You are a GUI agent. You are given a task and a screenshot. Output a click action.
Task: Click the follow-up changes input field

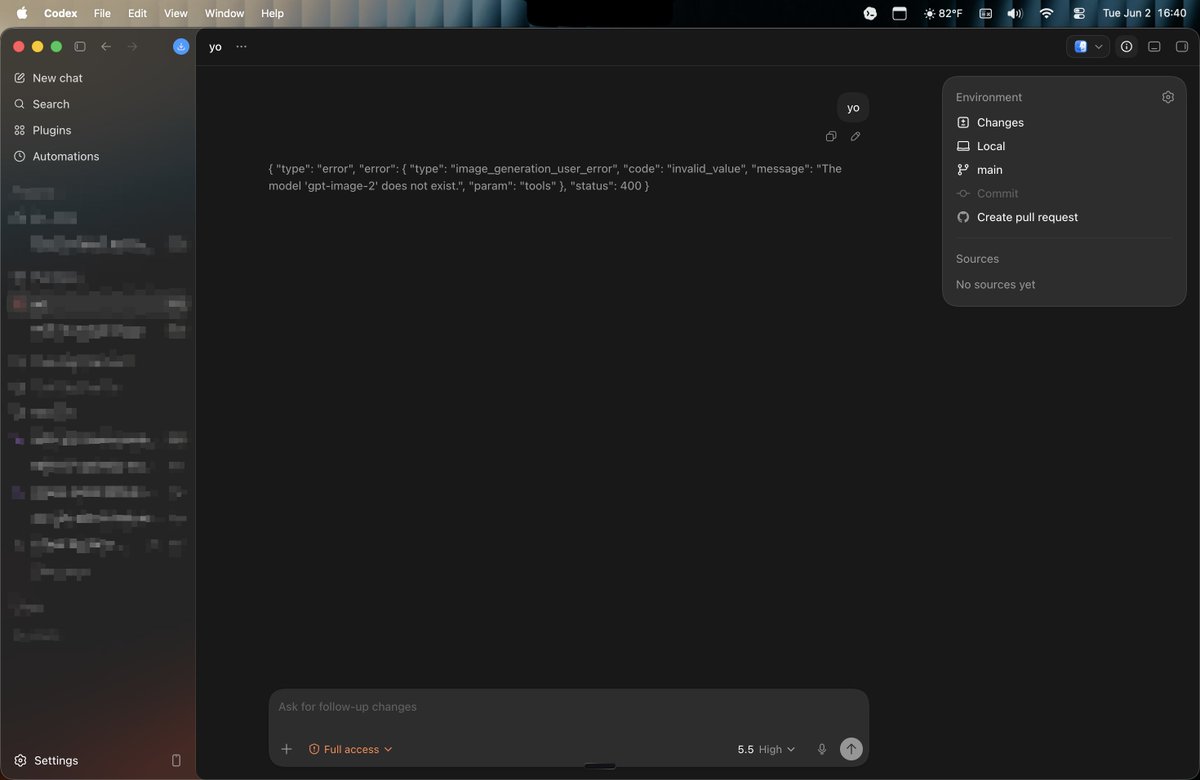click(x=568, y=707)
